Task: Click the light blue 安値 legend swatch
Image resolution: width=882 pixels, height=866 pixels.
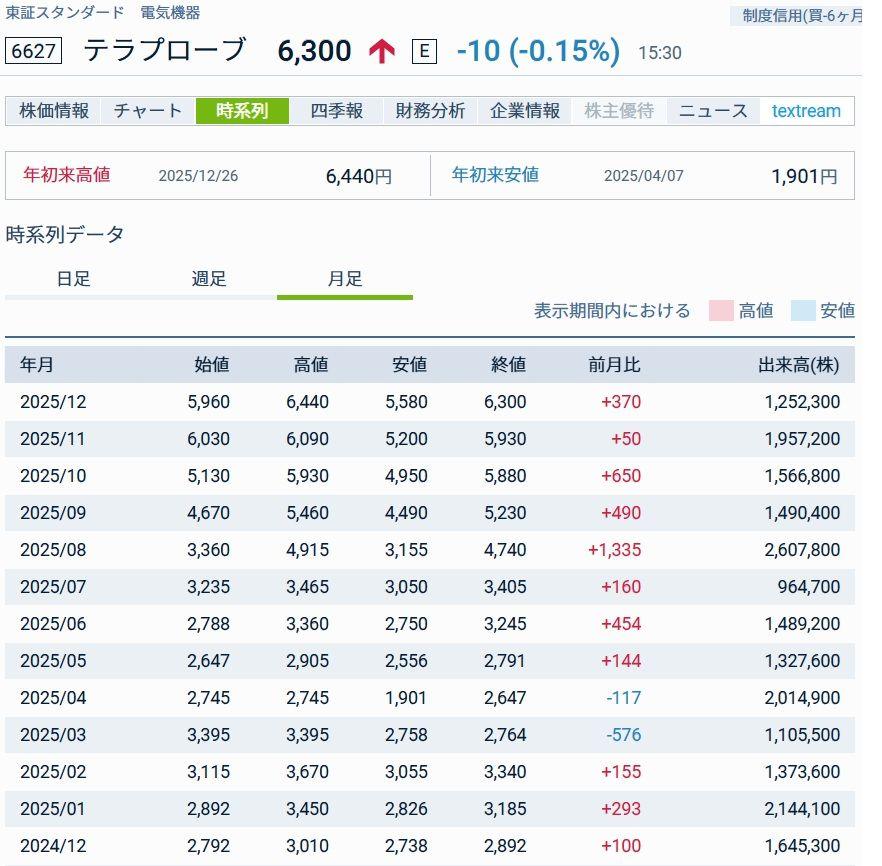Action: (x=803, y=311)
